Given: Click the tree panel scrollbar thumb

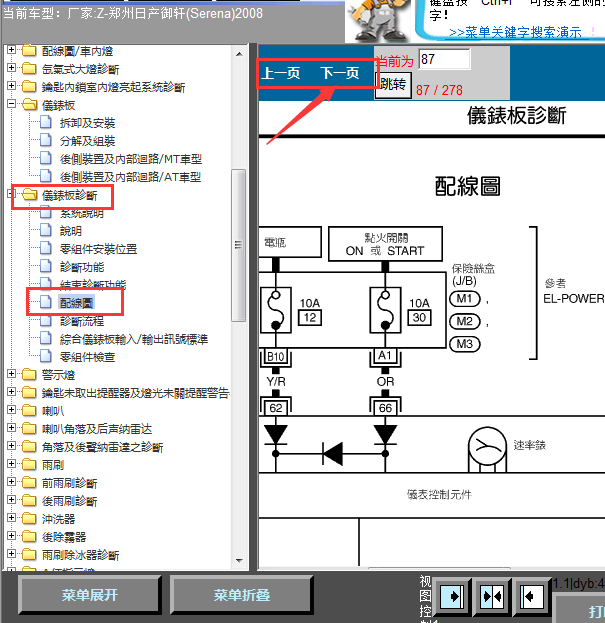Looking at the screenshot, I should 238,245.
